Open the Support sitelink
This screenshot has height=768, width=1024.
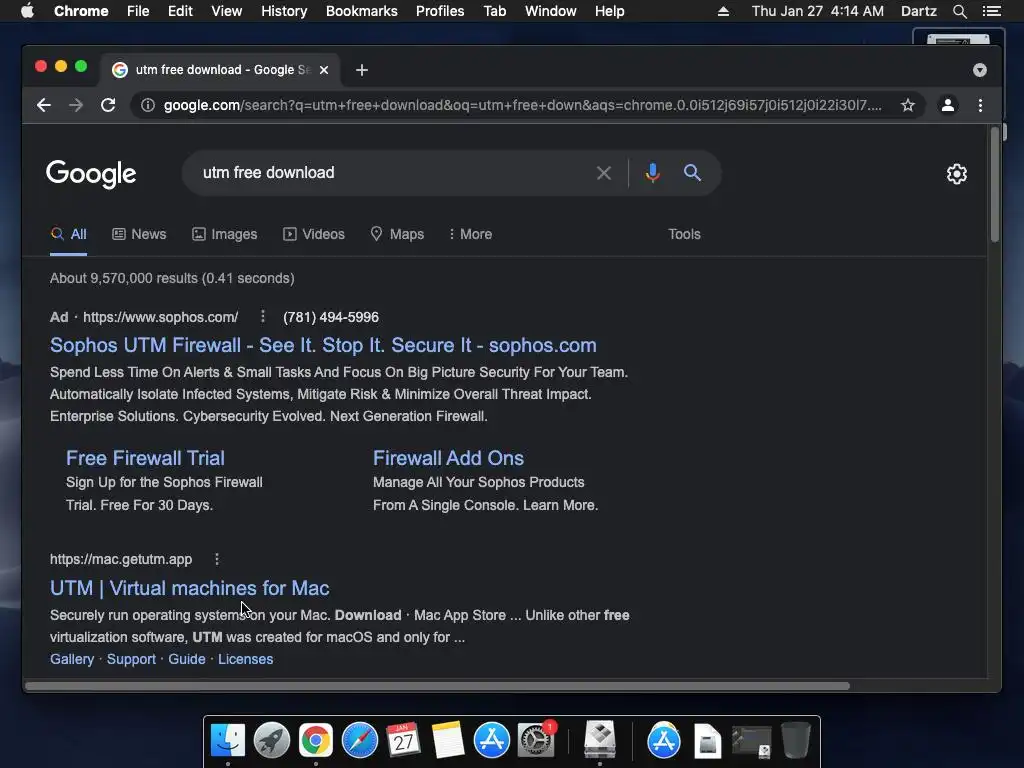(x=131, y=660)
